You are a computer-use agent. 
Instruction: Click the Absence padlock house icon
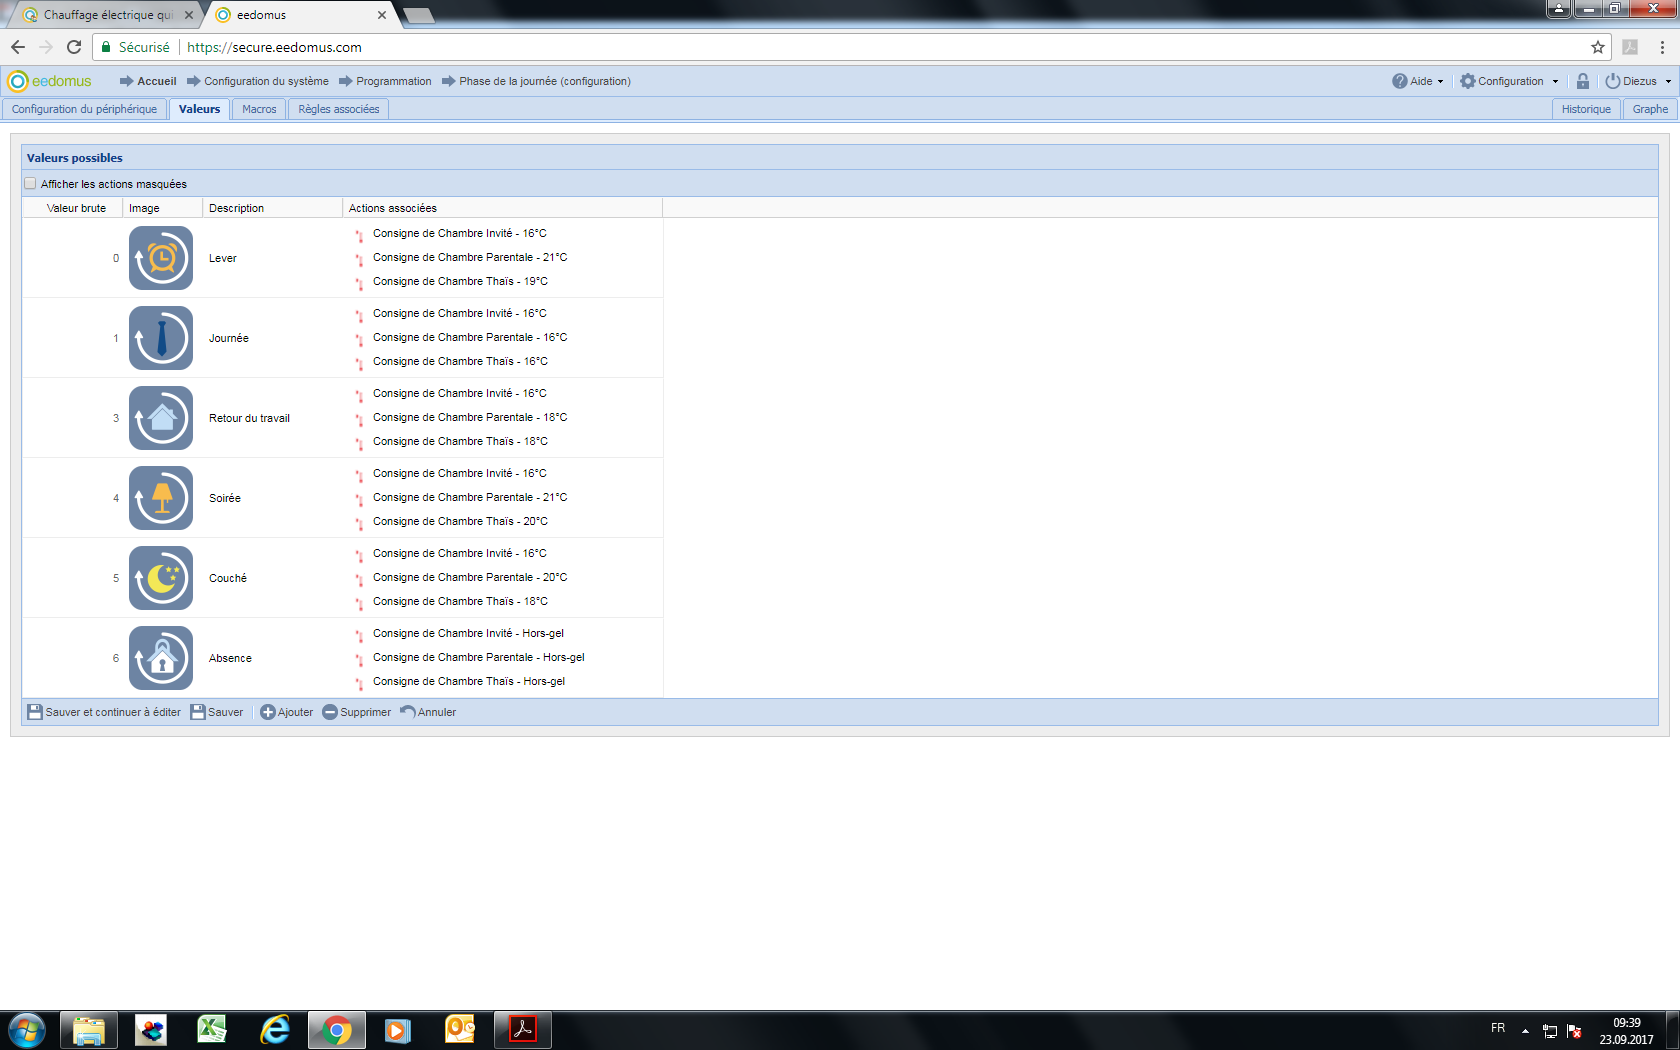click(160, 658)
